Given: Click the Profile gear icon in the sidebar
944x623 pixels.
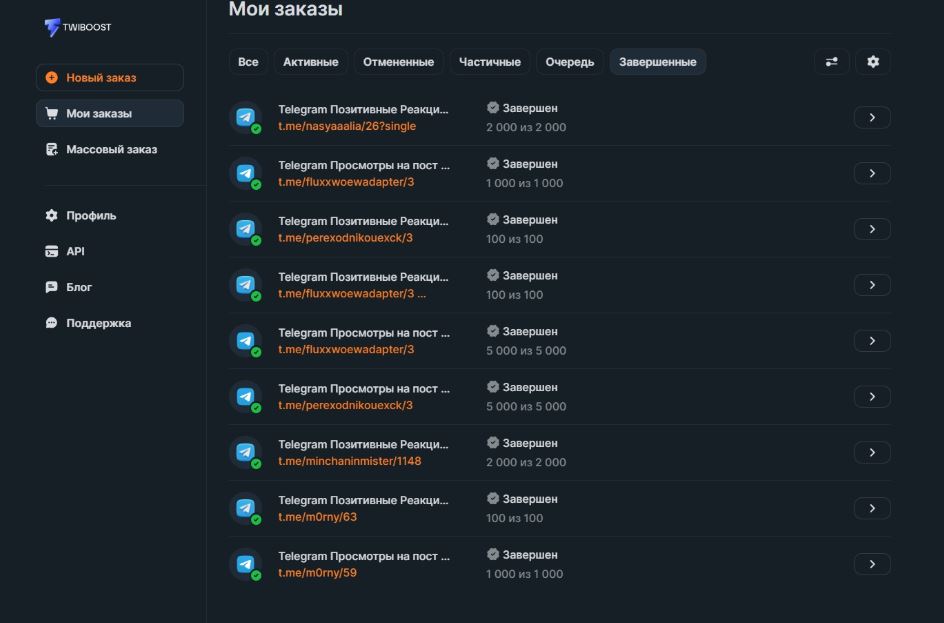Looking at the screenshot, I should coord(52,216).
